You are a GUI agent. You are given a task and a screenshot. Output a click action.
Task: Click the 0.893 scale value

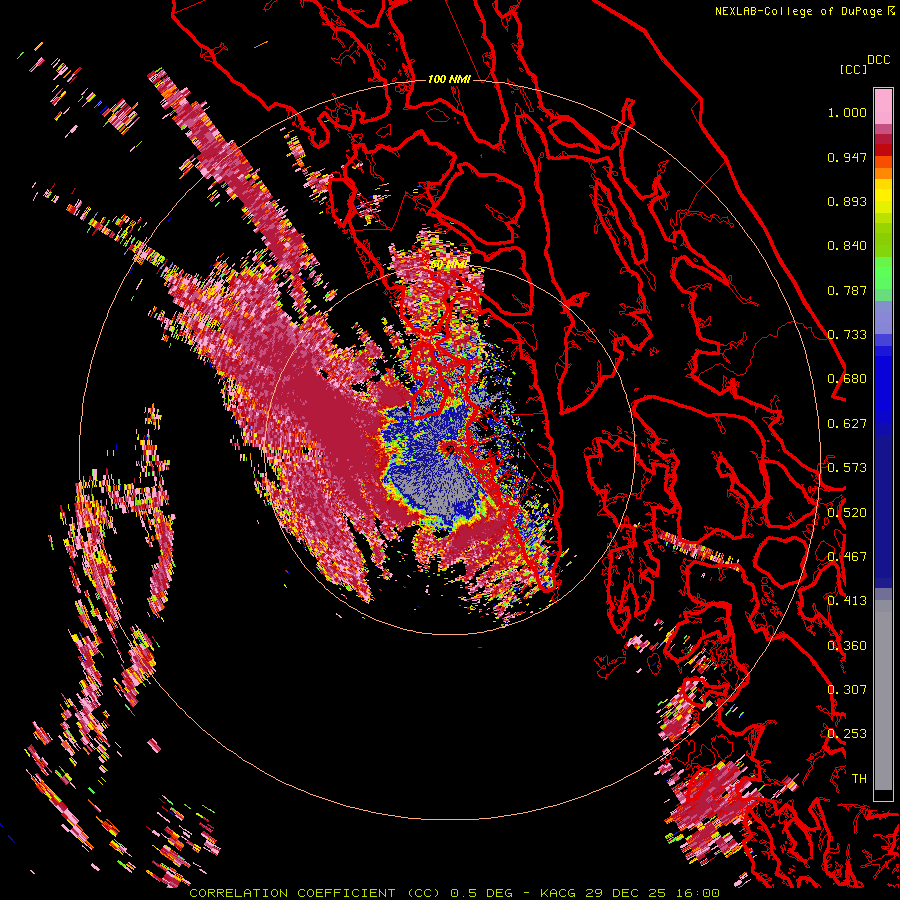[847, 201]
